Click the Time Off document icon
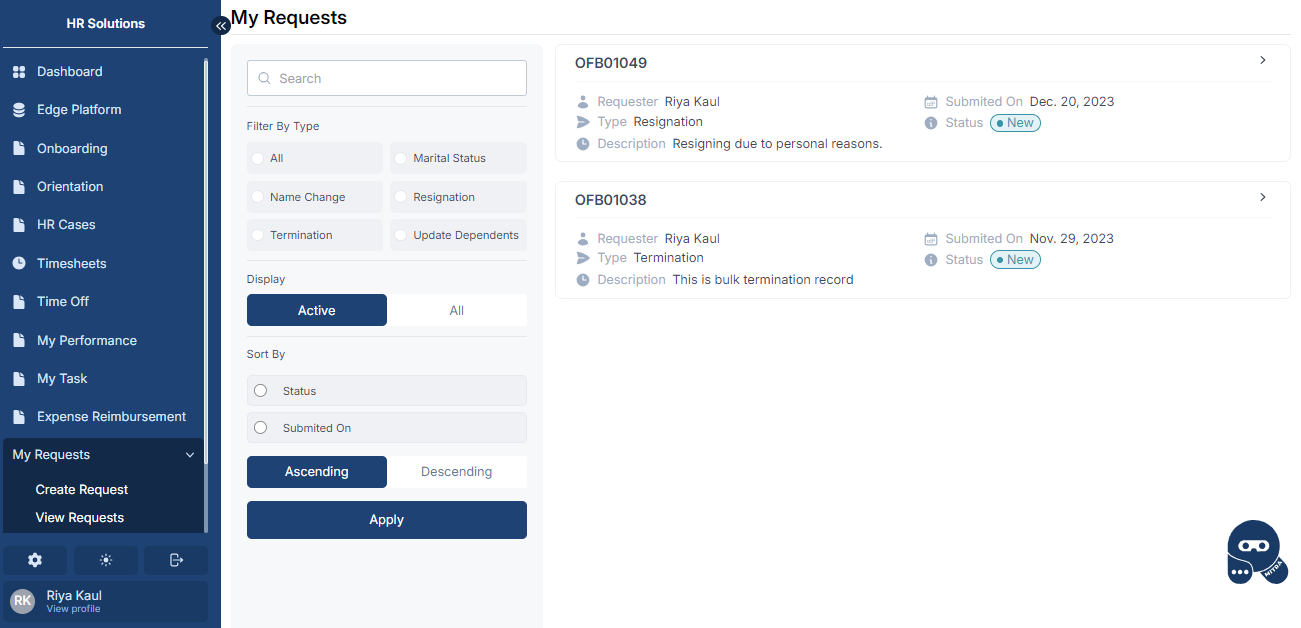The height and width of the screenshot is (628, 1301). 18,302
